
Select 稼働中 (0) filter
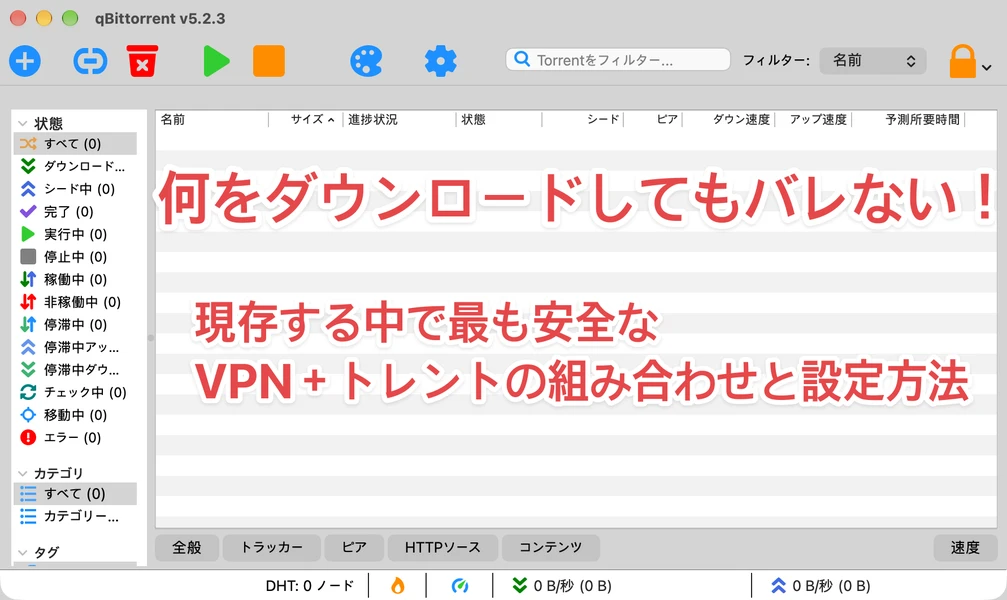[75, 279]
